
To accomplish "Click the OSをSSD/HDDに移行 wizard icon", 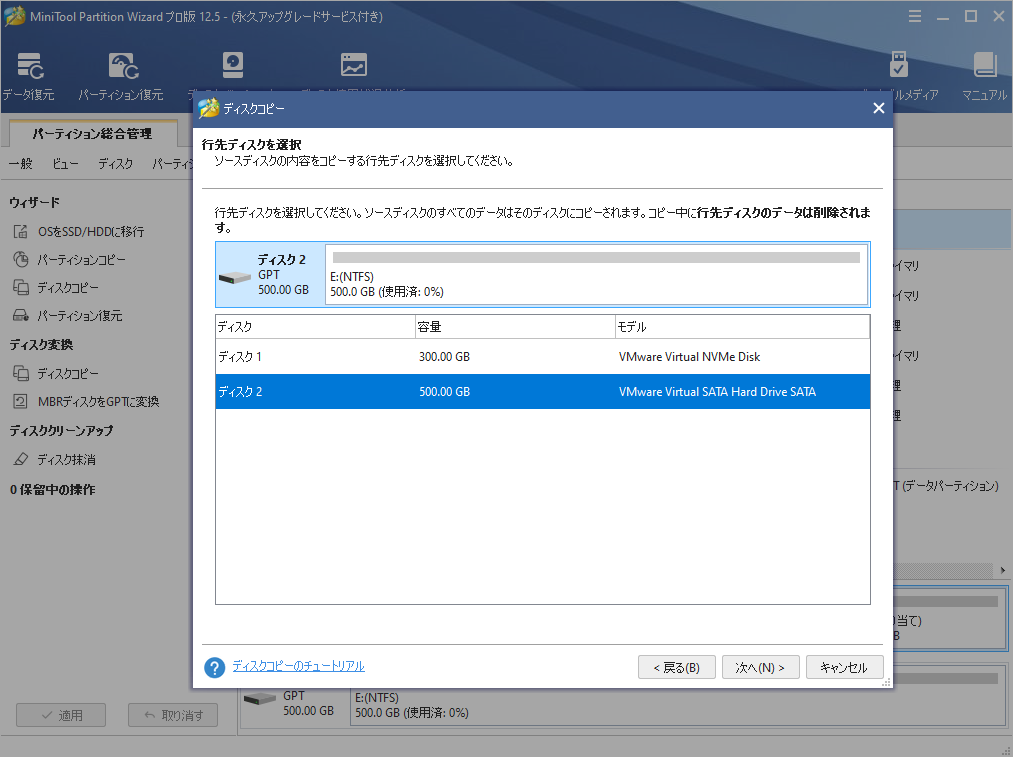I will (x=21, y=231).
